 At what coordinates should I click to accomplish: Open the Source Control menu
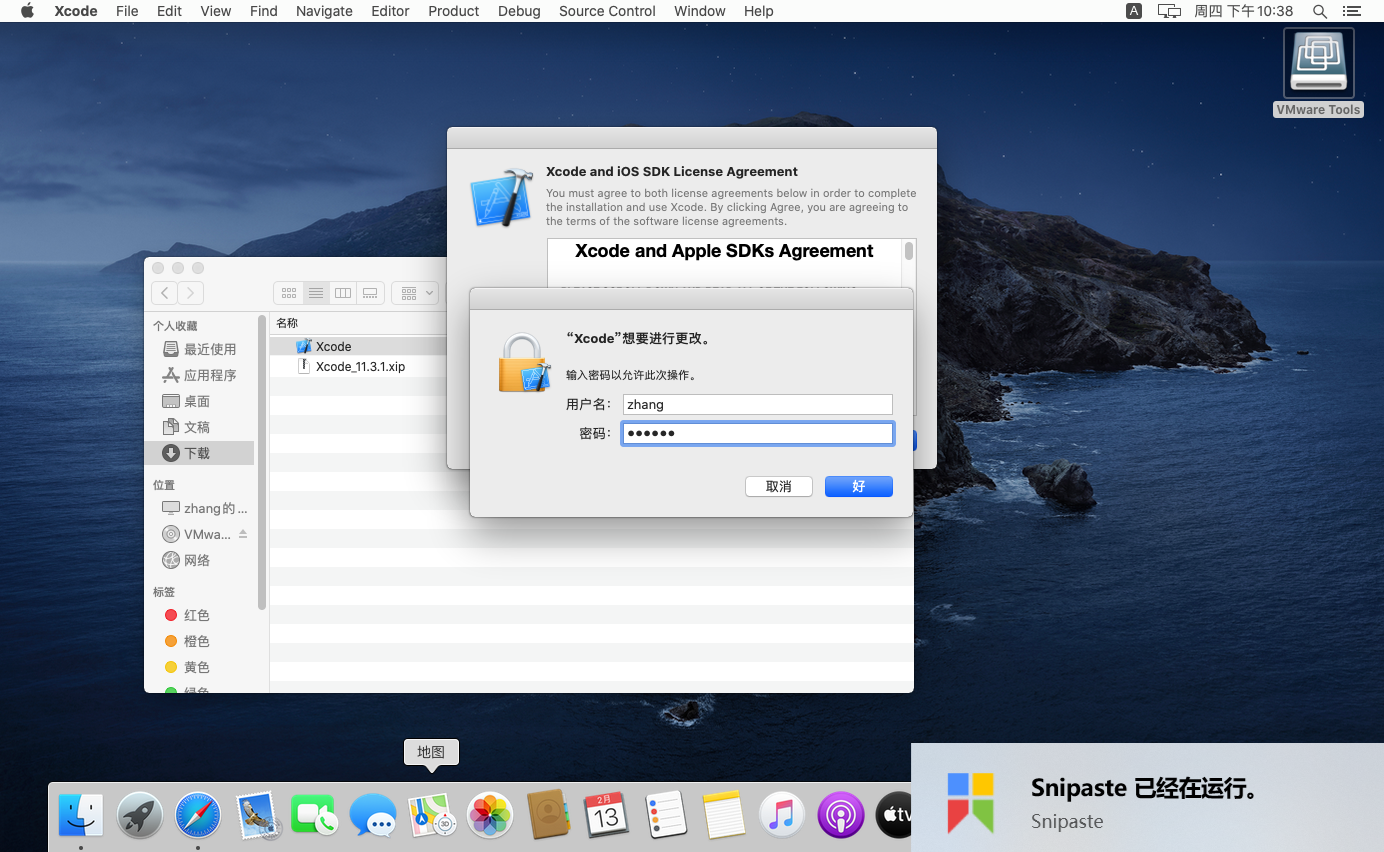(x=607, y=11)
